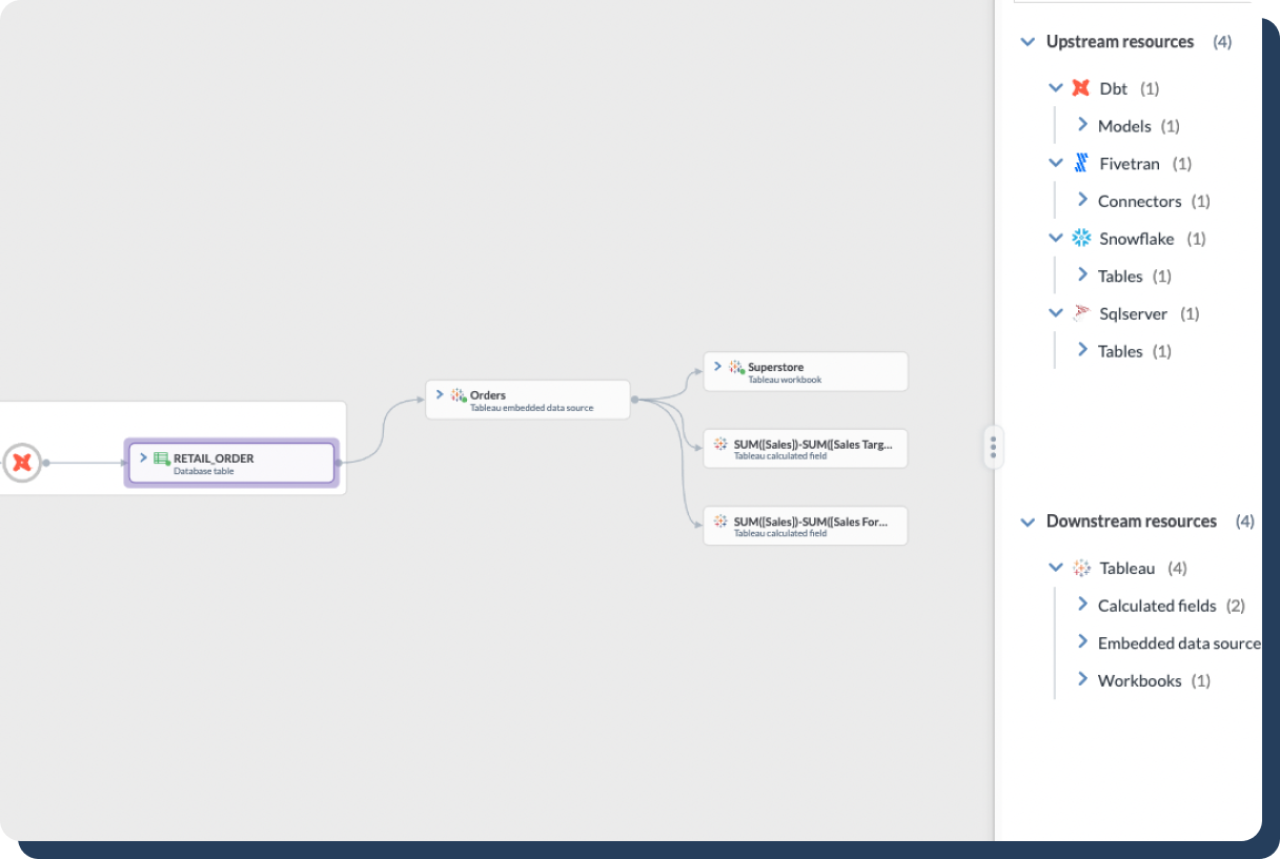Click the Dbt logo in Upstream resources
The width and height of the screenshot is (1280, 859).
point(1081,88)
